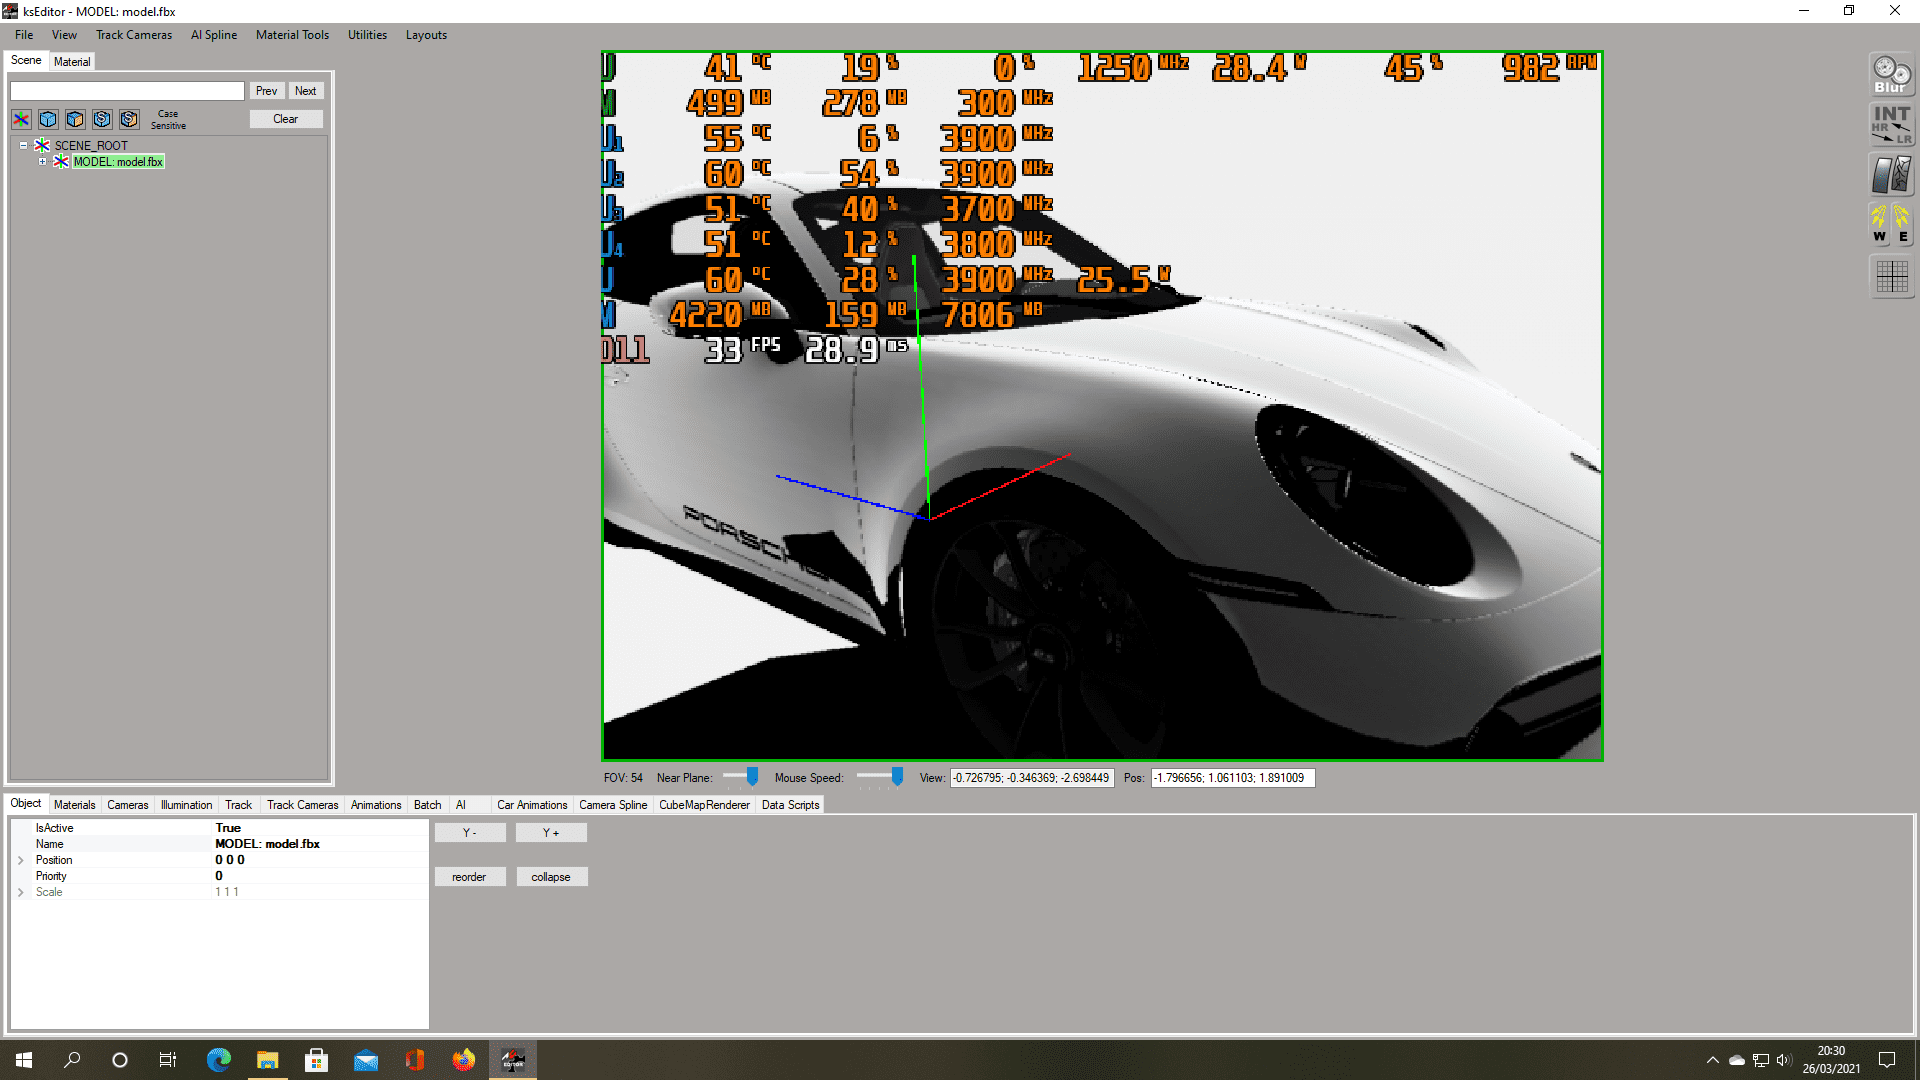Open Firefox from taskbar

463,1060
